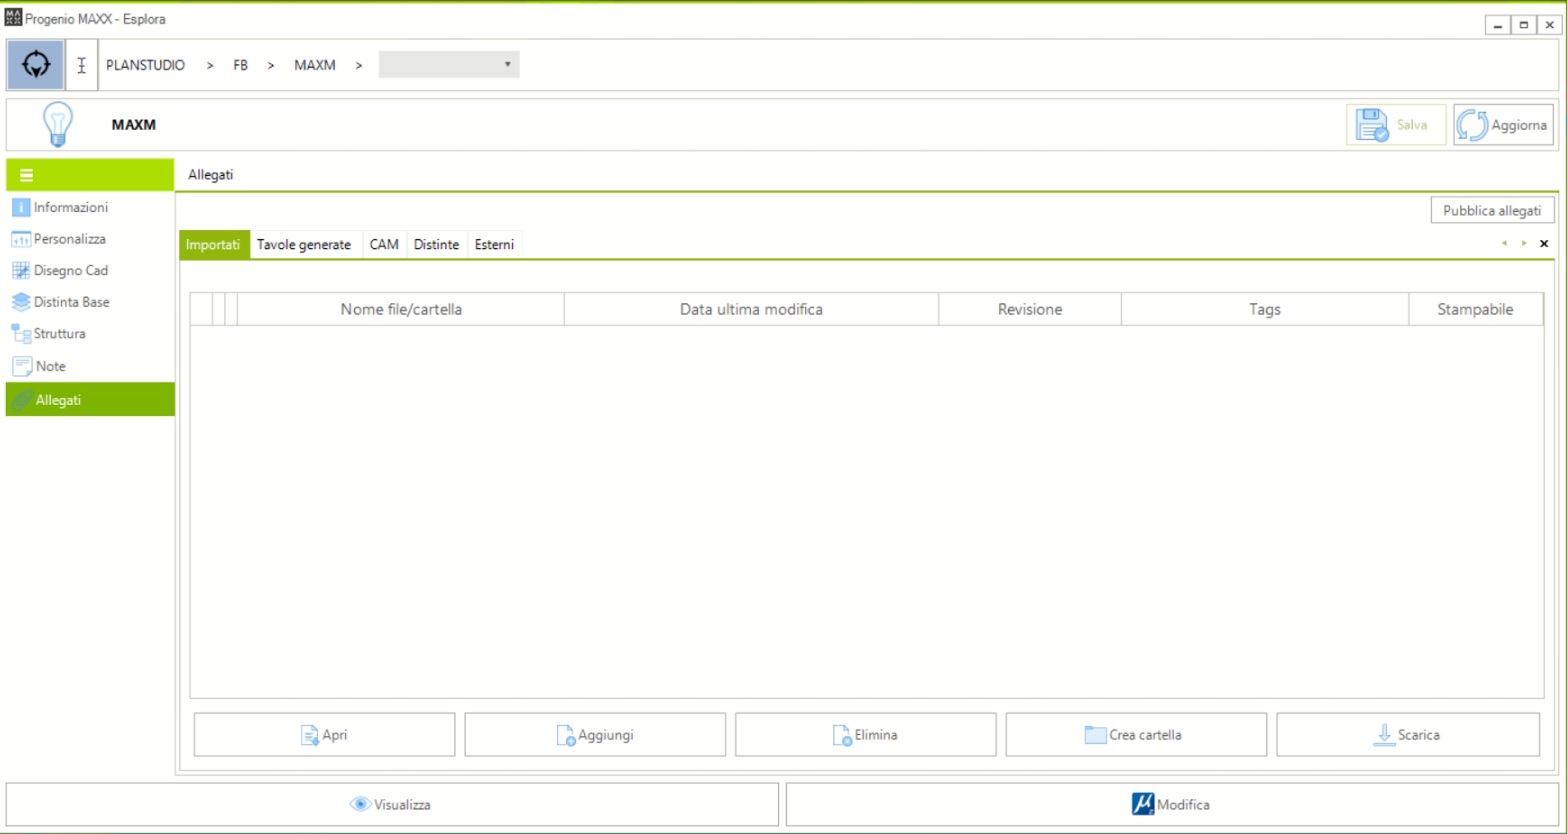Switch to the Esterni tab

coord(495,244)
